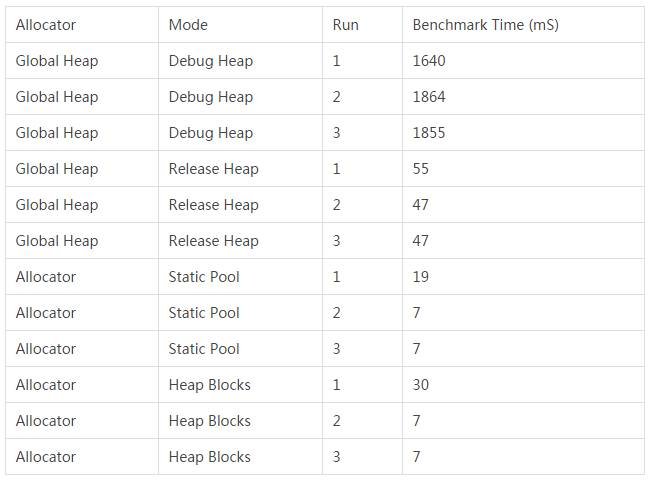Click Global Heap in the first data row
This screenshot has width=649, height=483.
pyautogui.click(x=57, y=61)
